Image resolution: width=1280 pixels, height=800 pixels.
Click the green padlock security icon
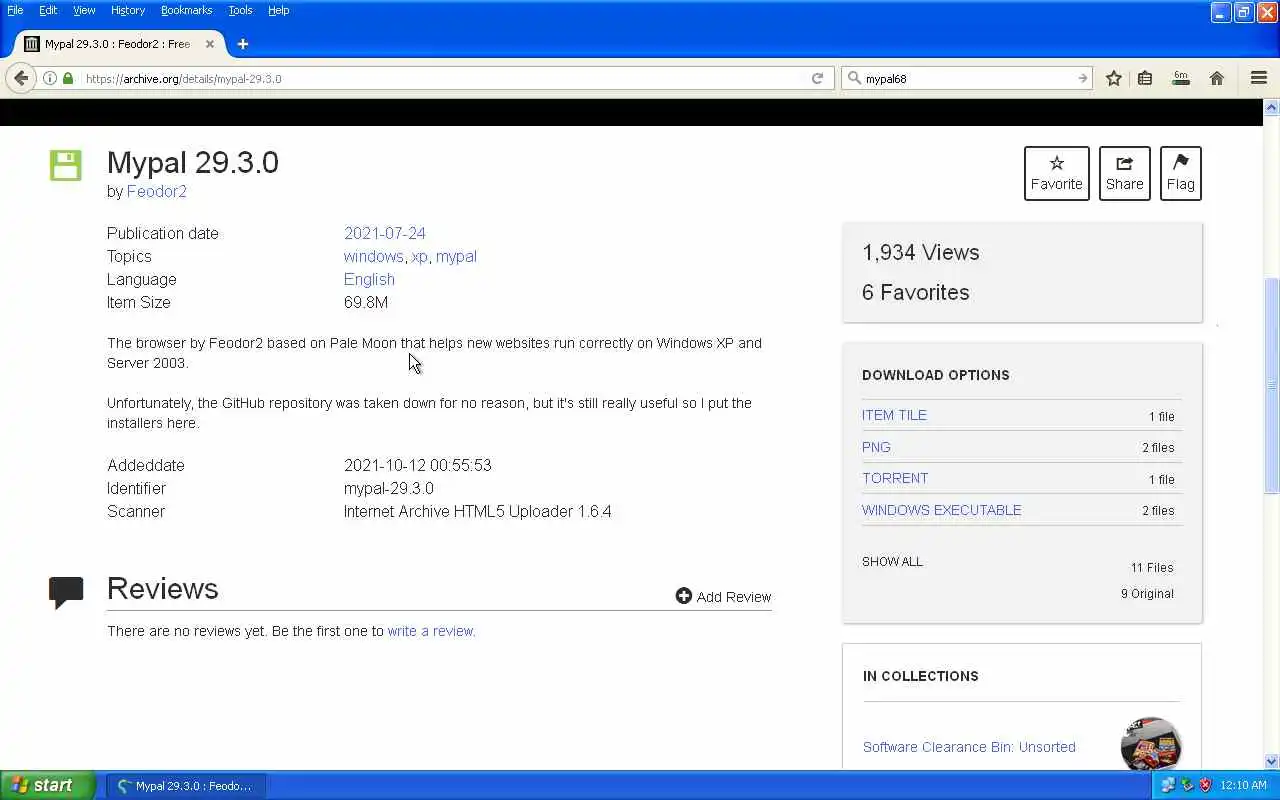tap(68, 78)
